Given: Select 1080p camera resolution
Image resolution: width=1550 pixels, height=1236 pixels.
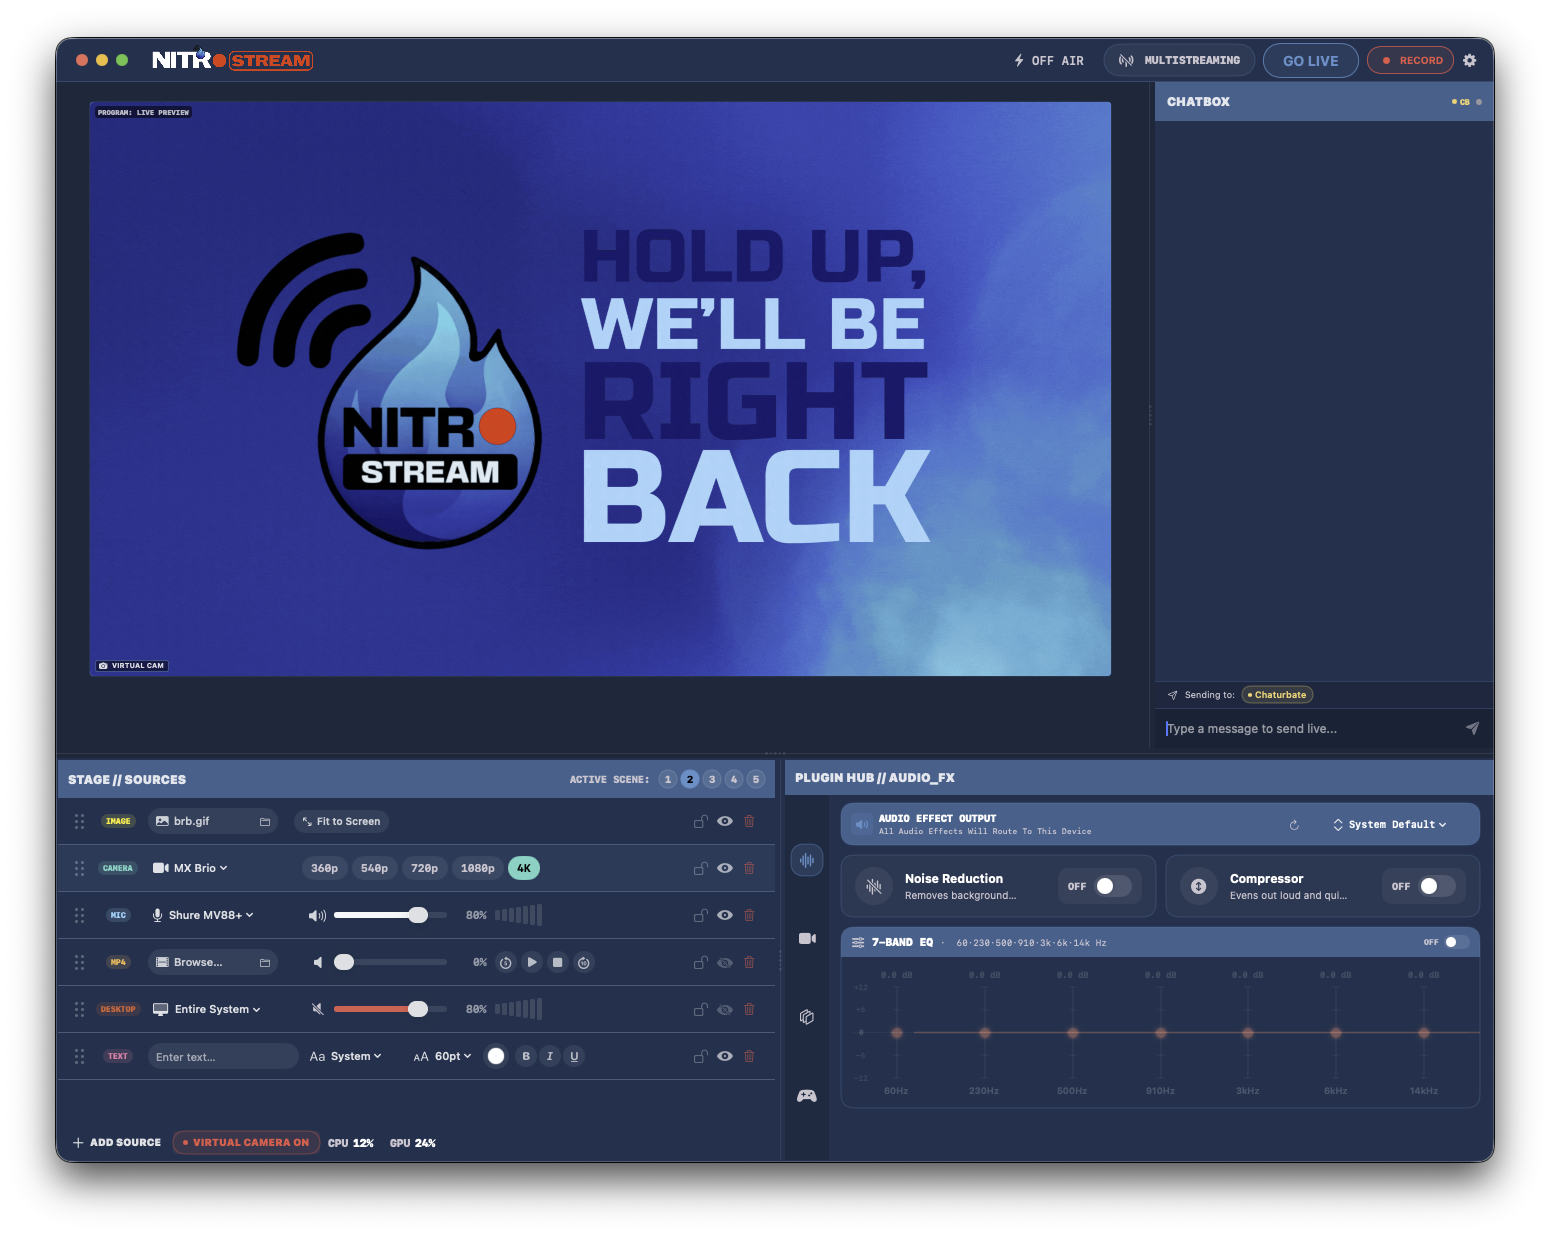Looking at the screenshot, I should pos(478,868).
